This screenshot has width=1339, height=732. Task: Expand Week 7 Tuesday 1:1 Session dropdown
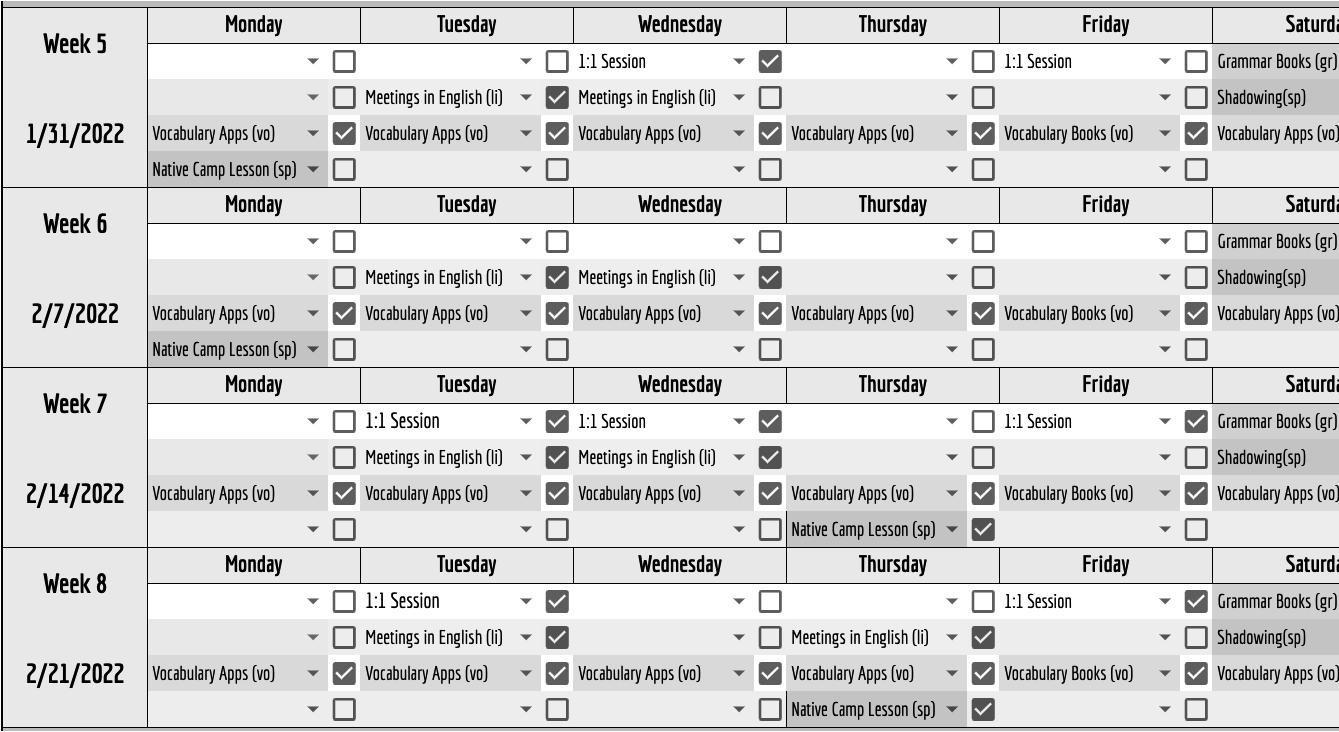[527, 421]
